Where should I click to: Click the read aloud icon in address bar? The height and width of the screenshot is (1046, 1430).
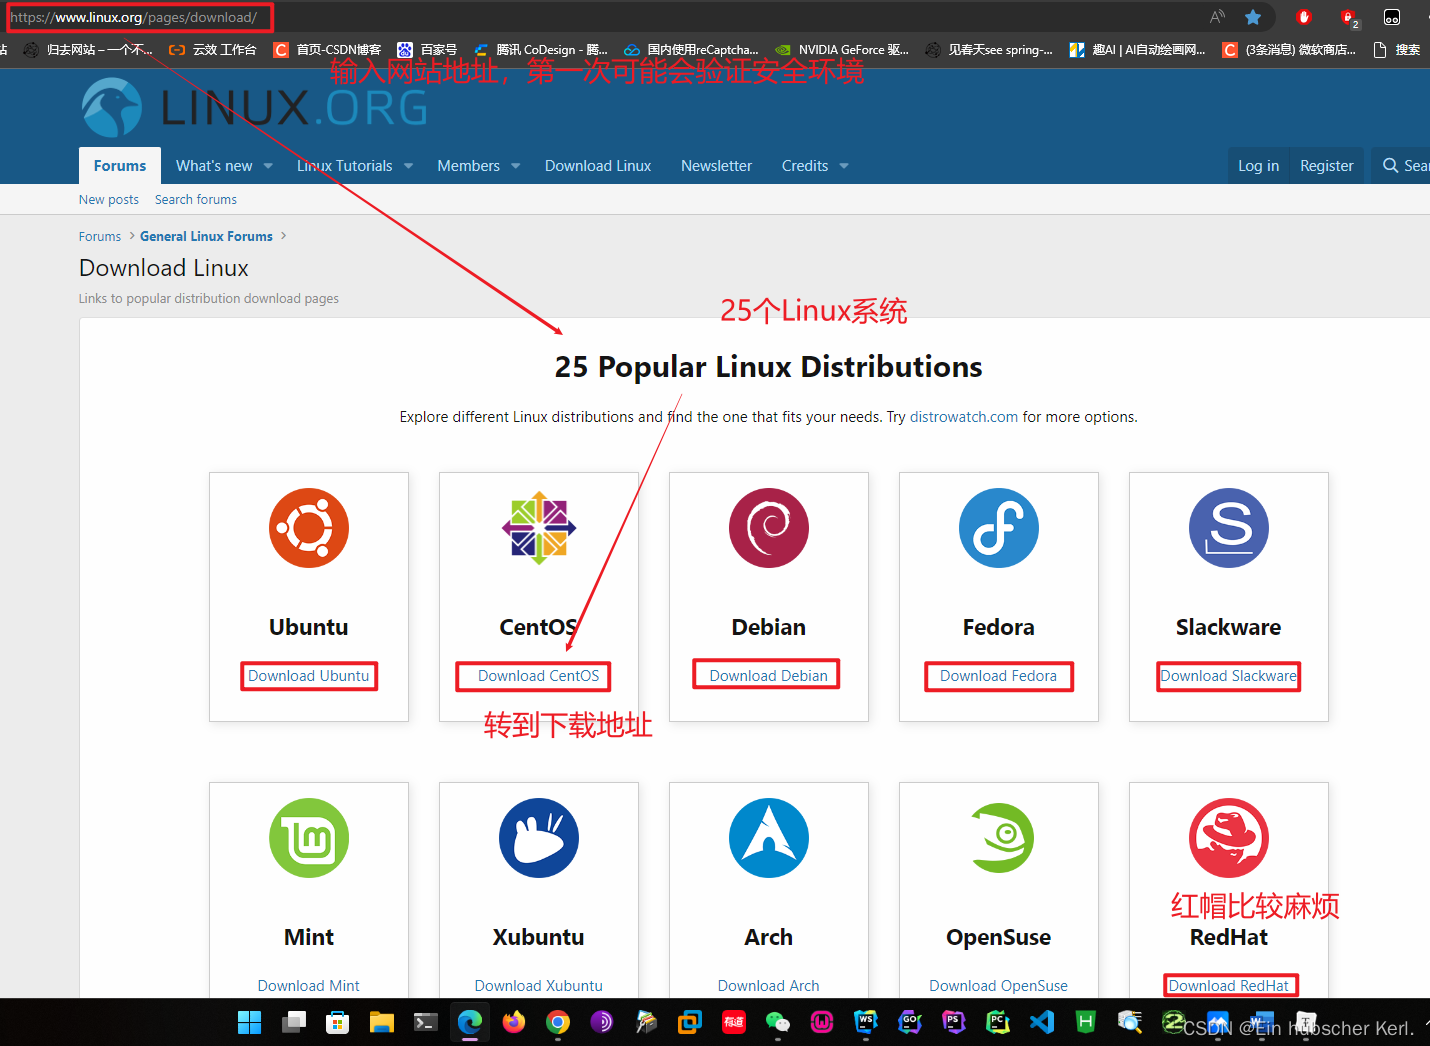click(1217, 17)
